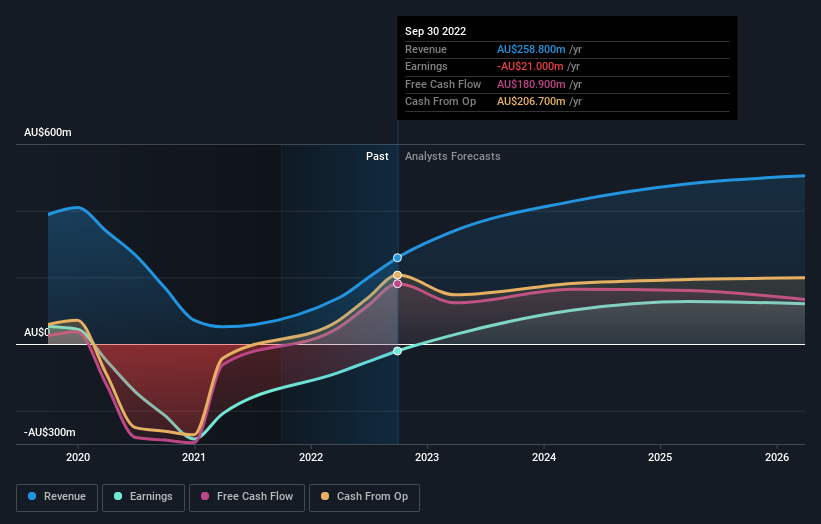This screenshot has width=821, height=524.
Task: Click the AU$0 y-axis label
Action: (37, 332)
